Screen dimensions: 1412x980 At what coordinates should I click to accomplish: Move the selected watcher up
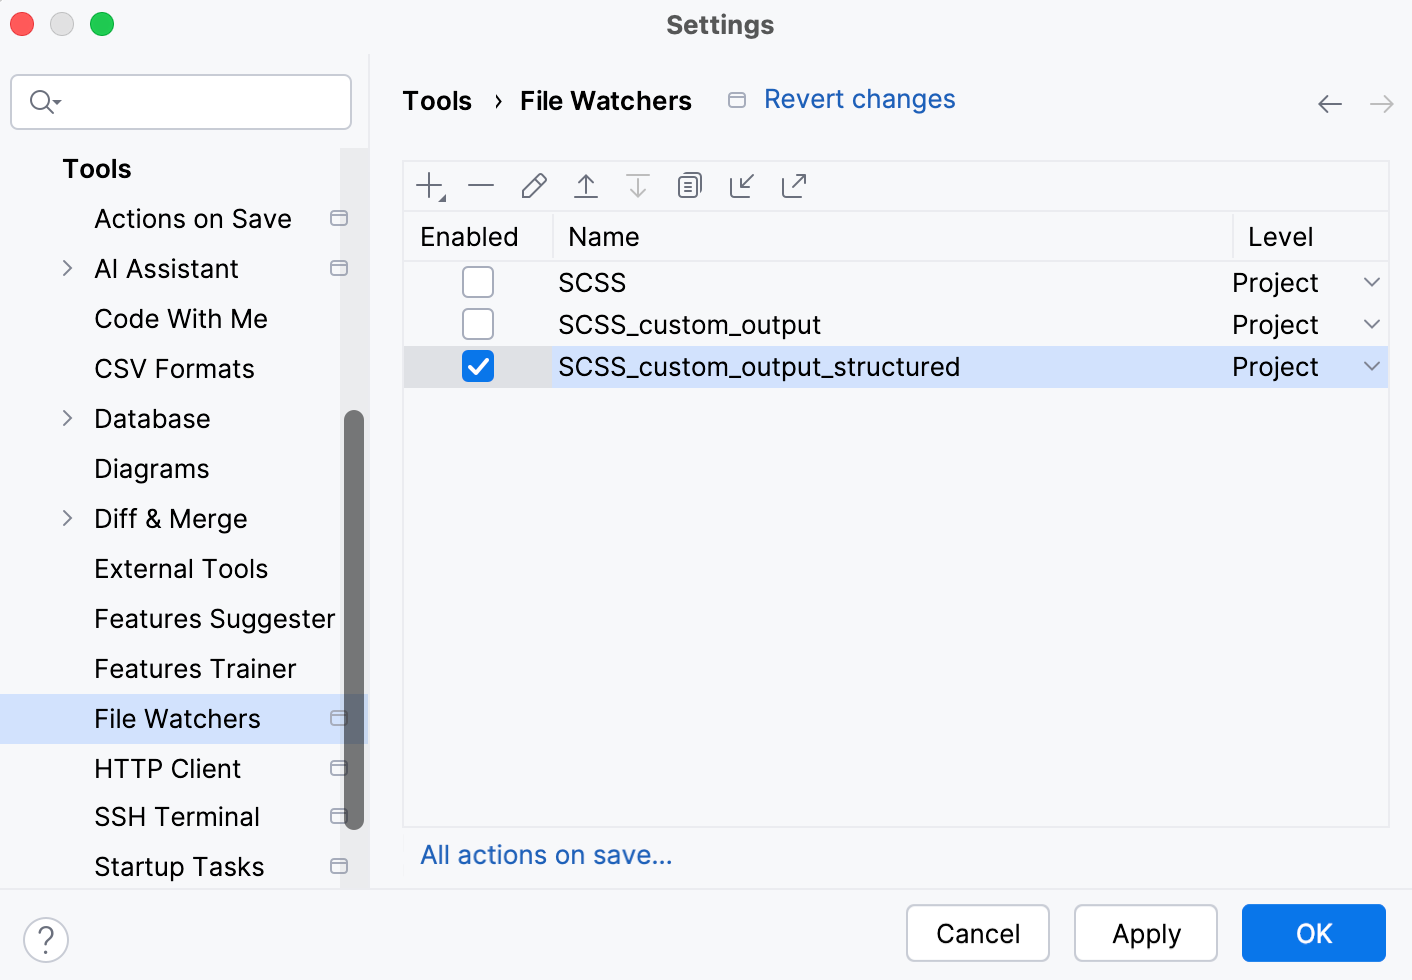point(585,185)
